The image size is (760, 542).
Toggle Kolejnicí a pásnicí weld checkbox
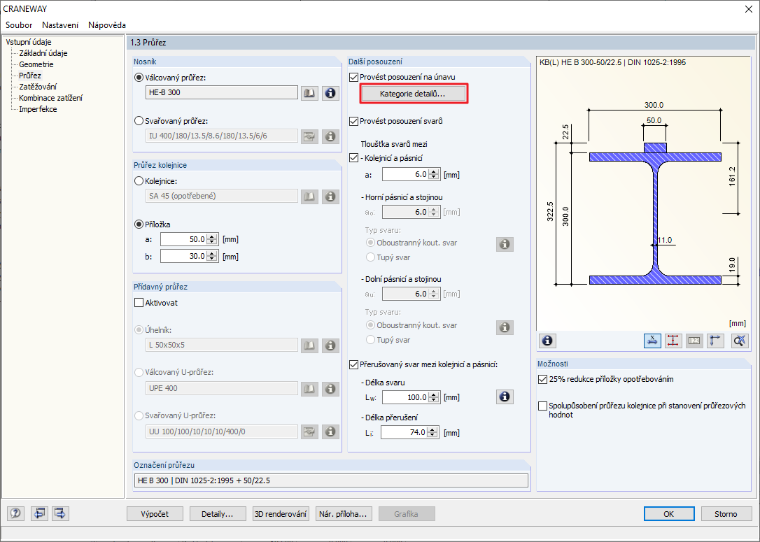(x=354, y=158)
